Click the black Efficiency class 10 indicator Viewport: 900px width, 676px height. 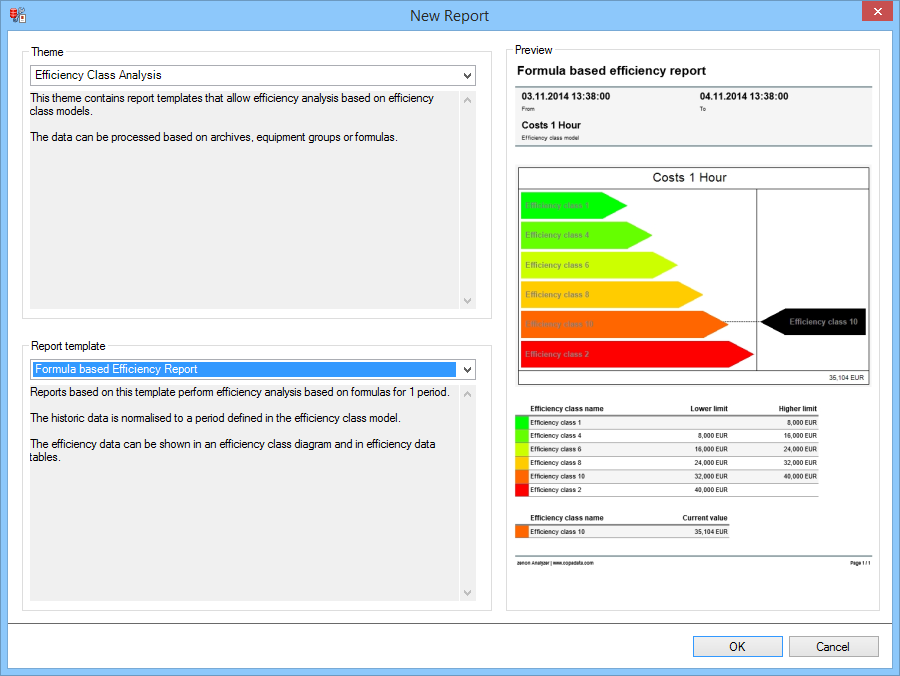pos(813,322)
